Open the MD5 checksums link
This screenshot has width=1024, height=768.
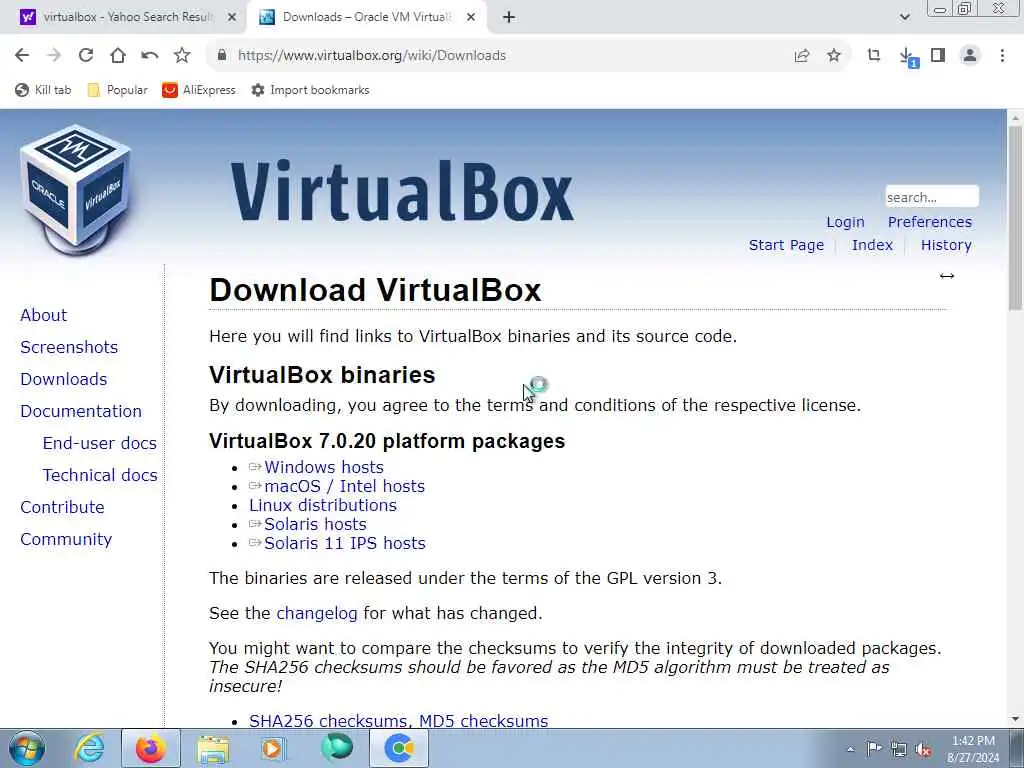tap(483, 721)
